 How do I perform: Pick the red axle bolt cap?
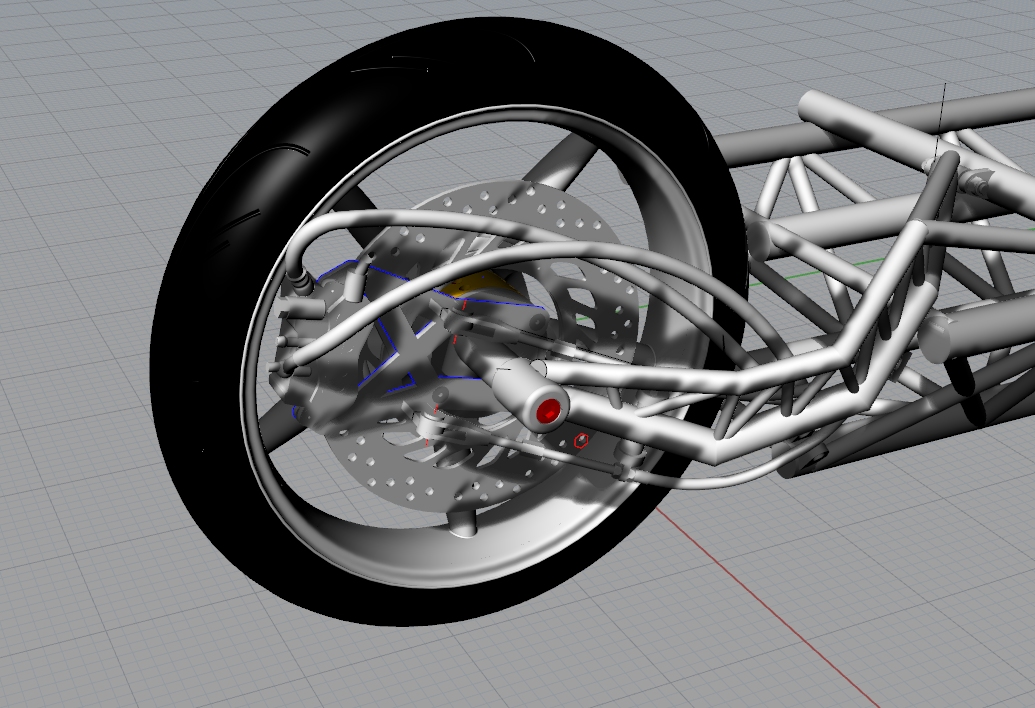point(548,412)
